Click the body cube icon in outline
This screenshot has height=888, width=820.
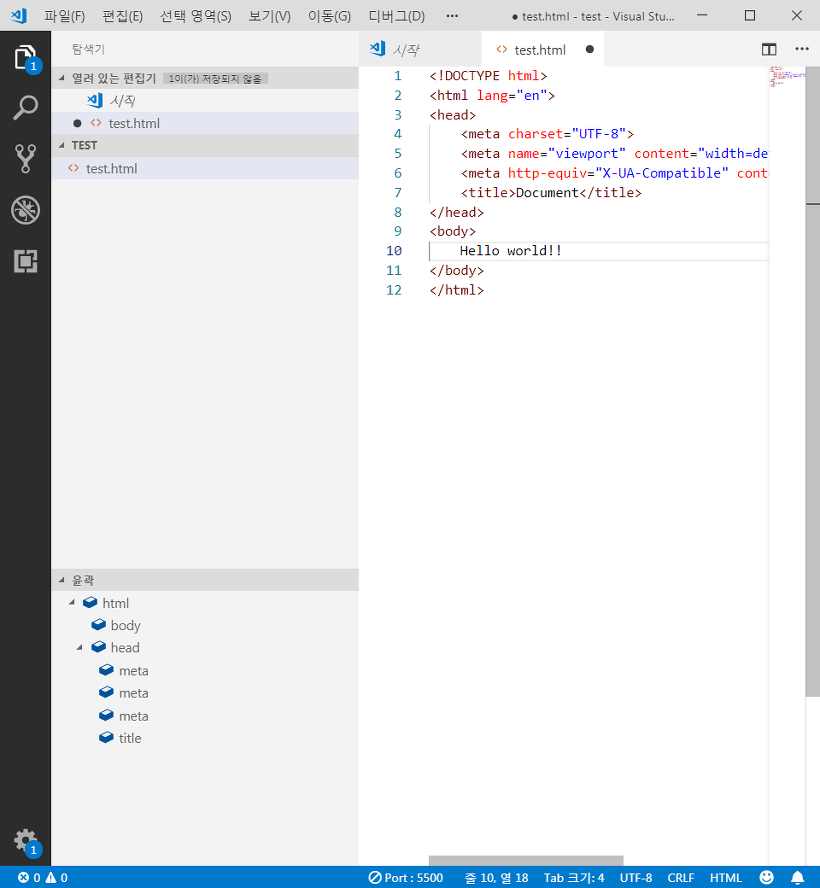[99, 625]
